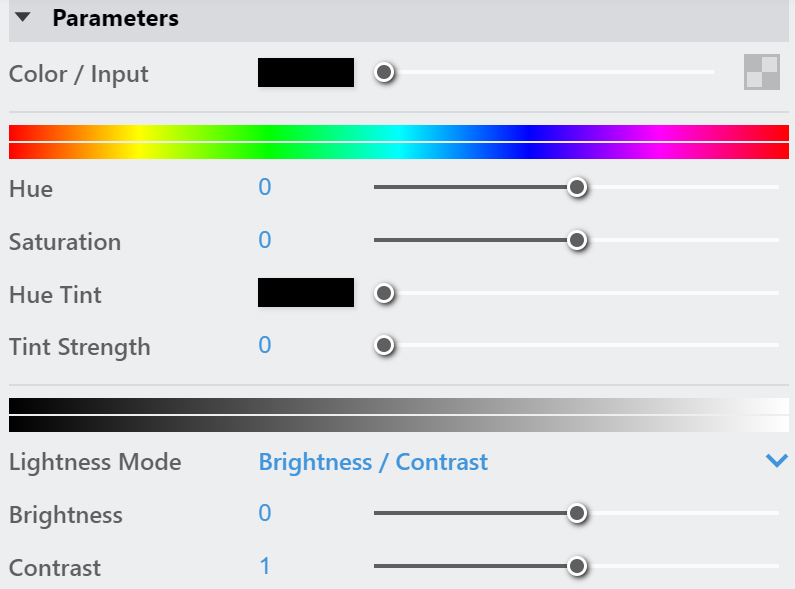Click the Saturation slider handle
The height and width of the screenshot is (589, 795).
pyautogui.click(x=577, y=240)
